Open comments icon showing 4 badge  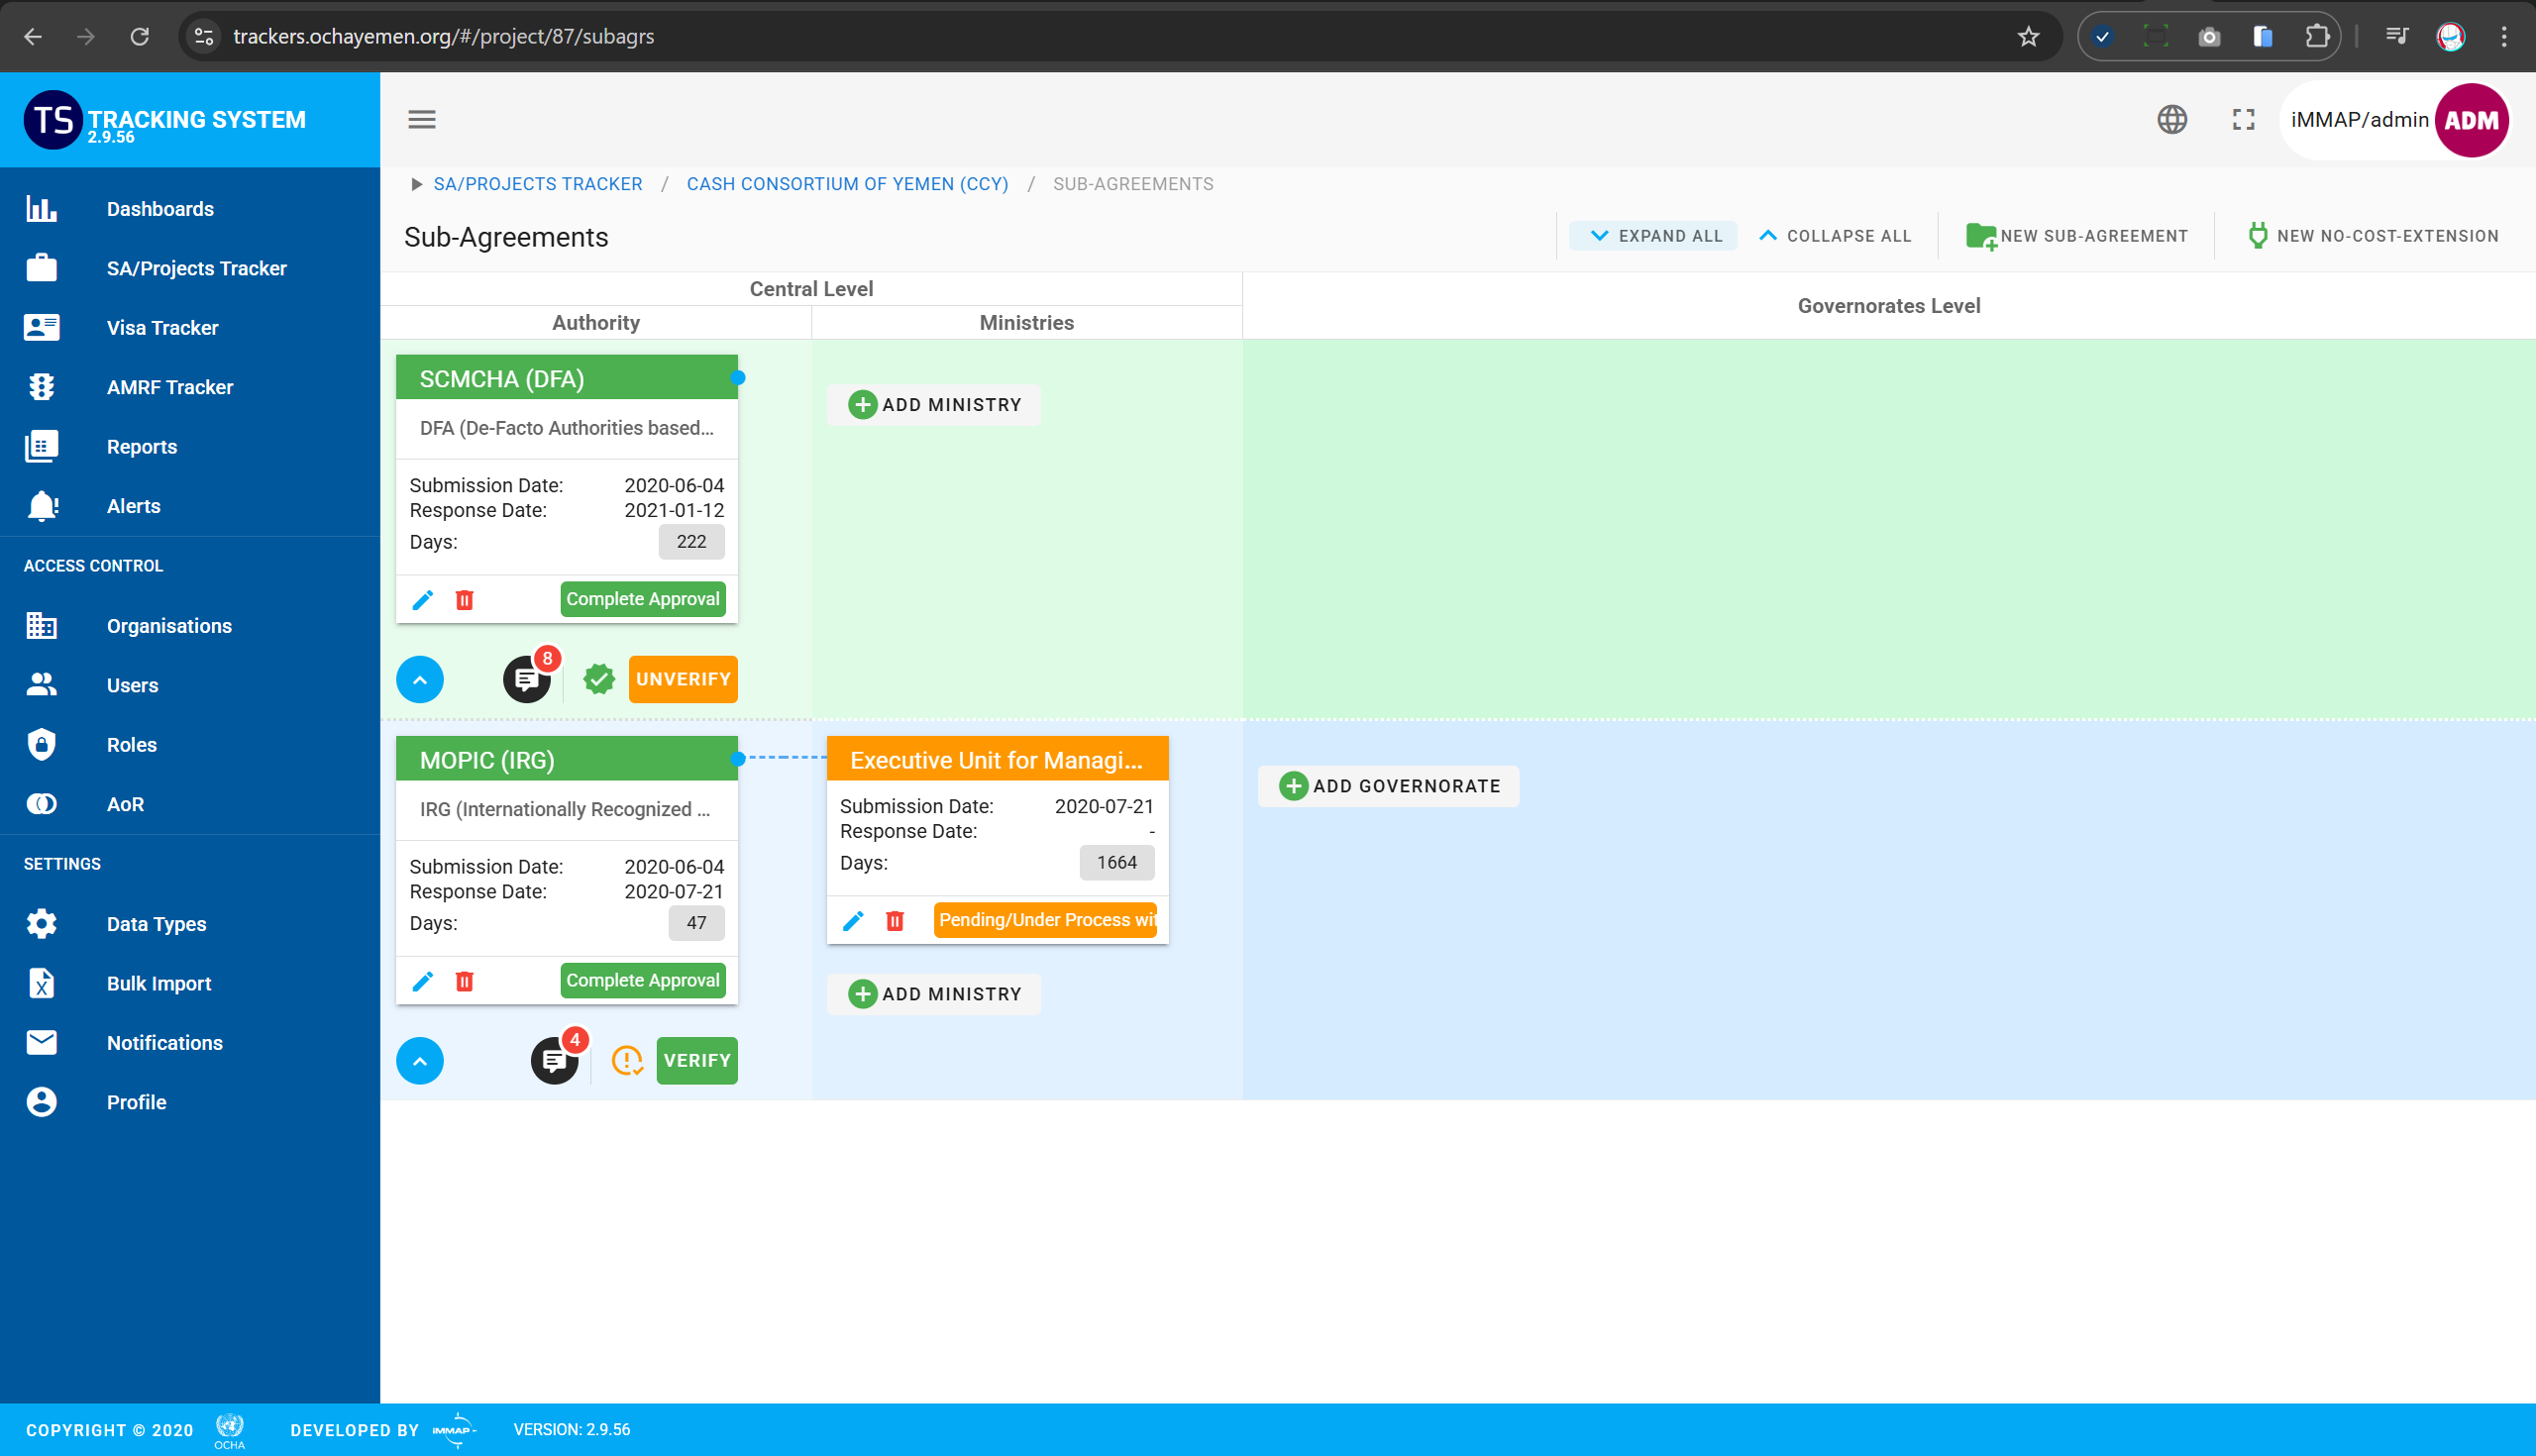554,1061
